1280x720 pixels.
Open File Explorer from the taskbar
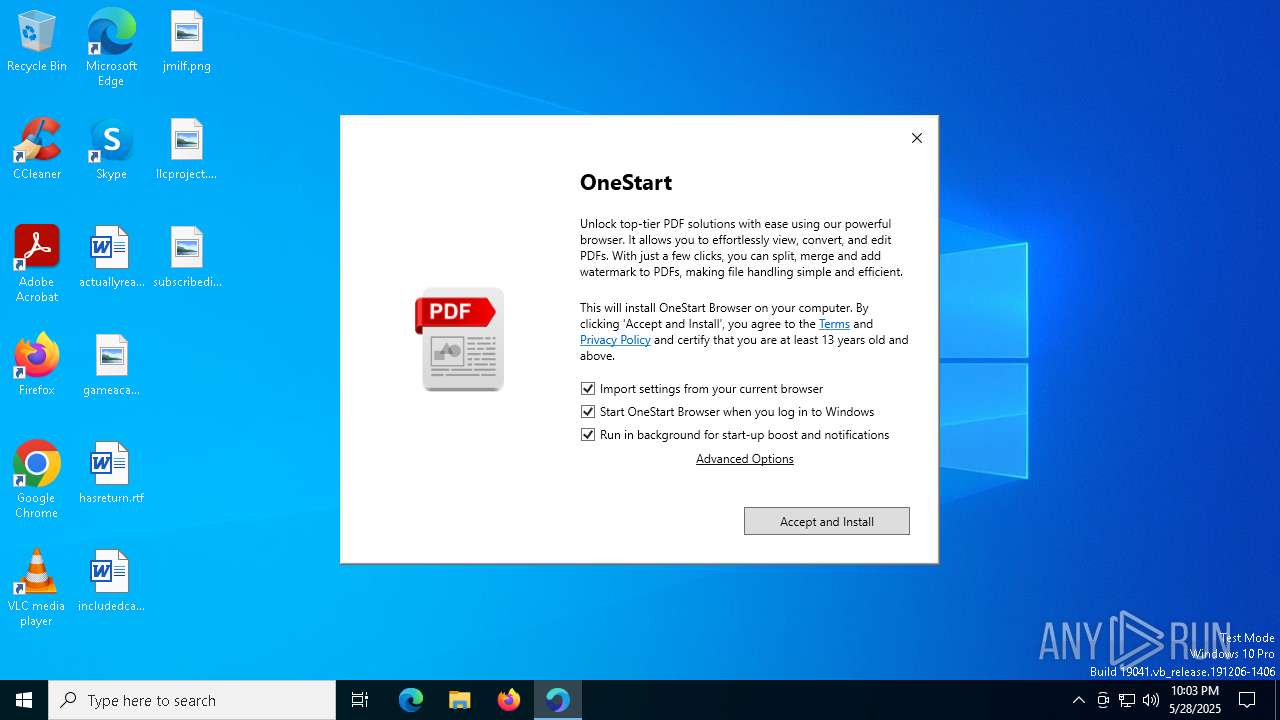(459, 700)
